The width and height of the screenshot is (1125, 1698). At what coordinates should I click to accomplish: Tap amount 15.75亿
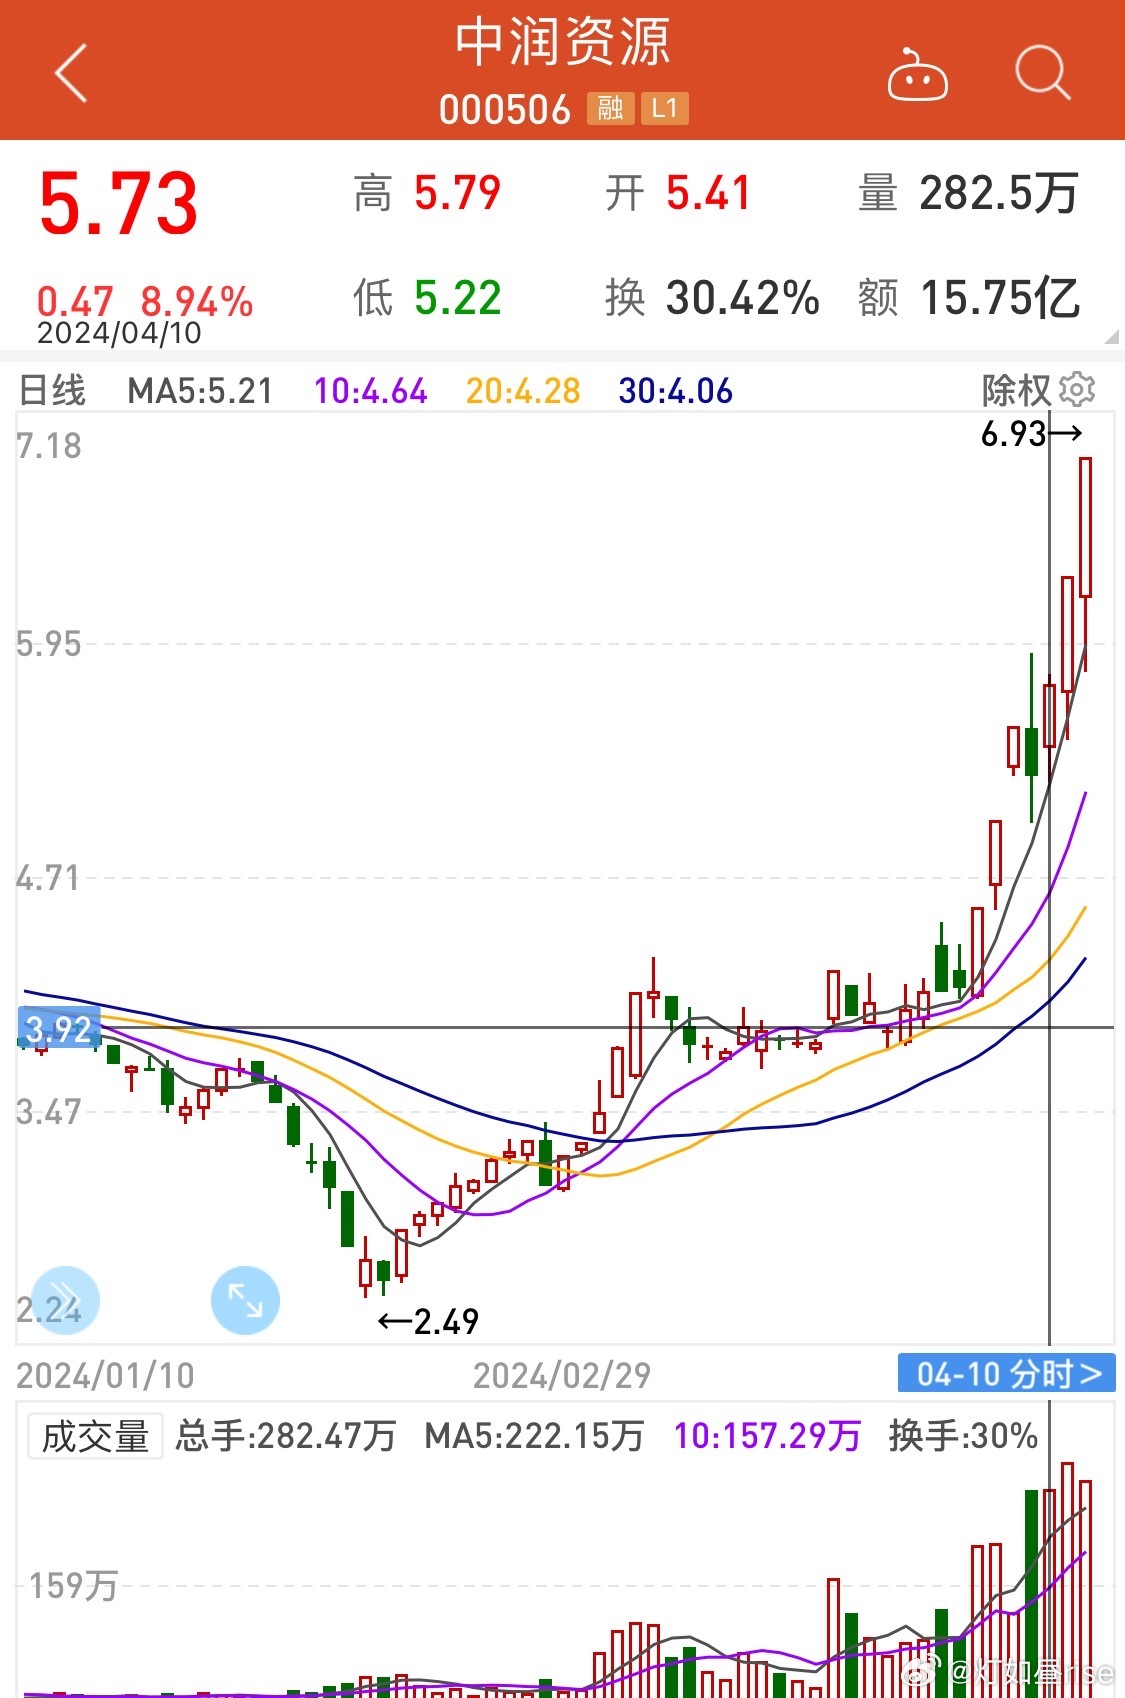click(1000, 298)
